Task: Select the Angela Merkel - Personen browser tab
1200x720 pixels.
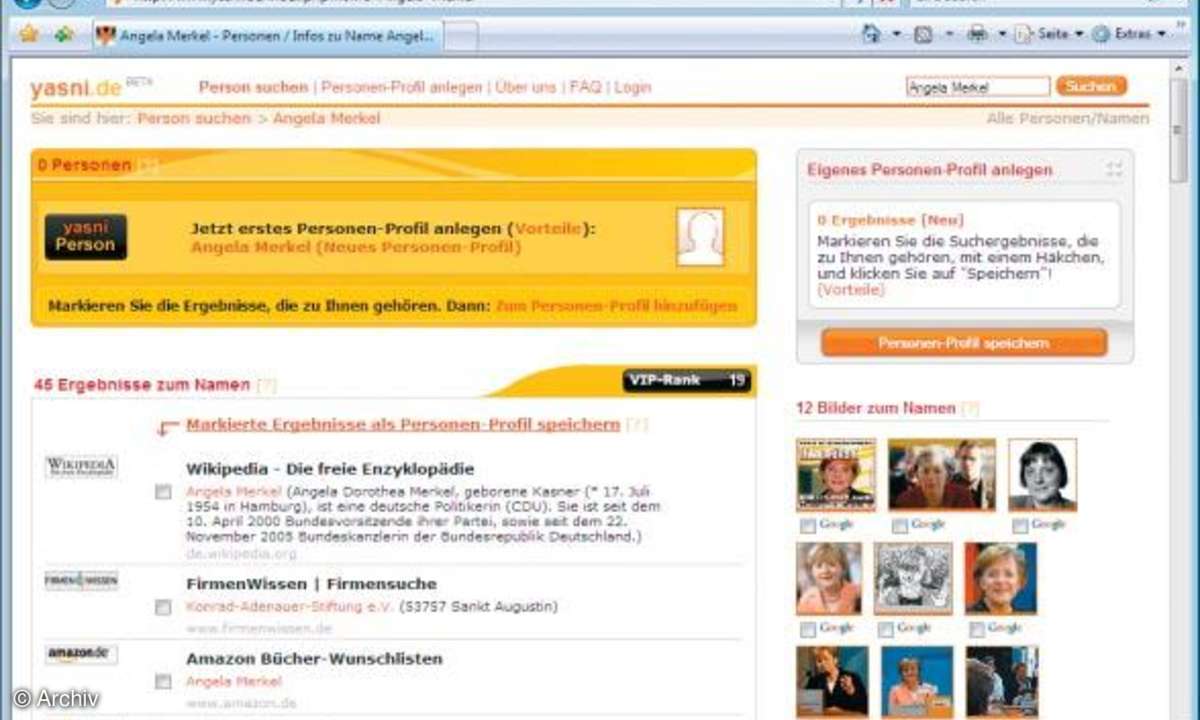Action: pos(266,35)
